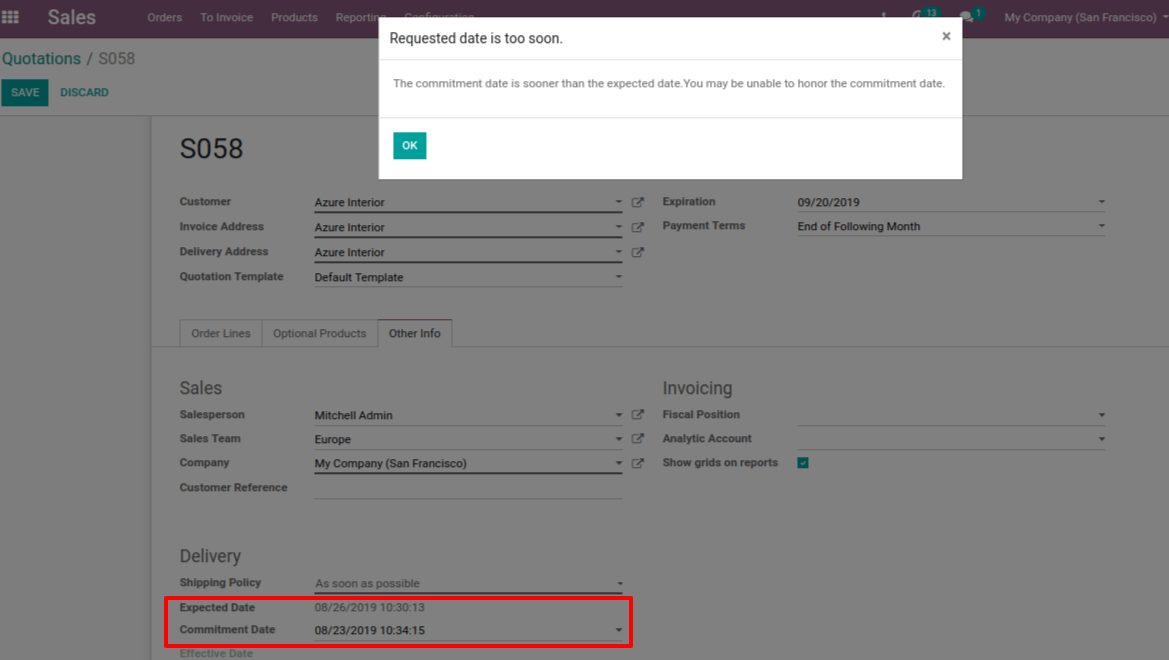Image resolution: width=1169 pixels, height=660 pixels.
Task: Select the Other Info tab
Action: click(415, 333)
